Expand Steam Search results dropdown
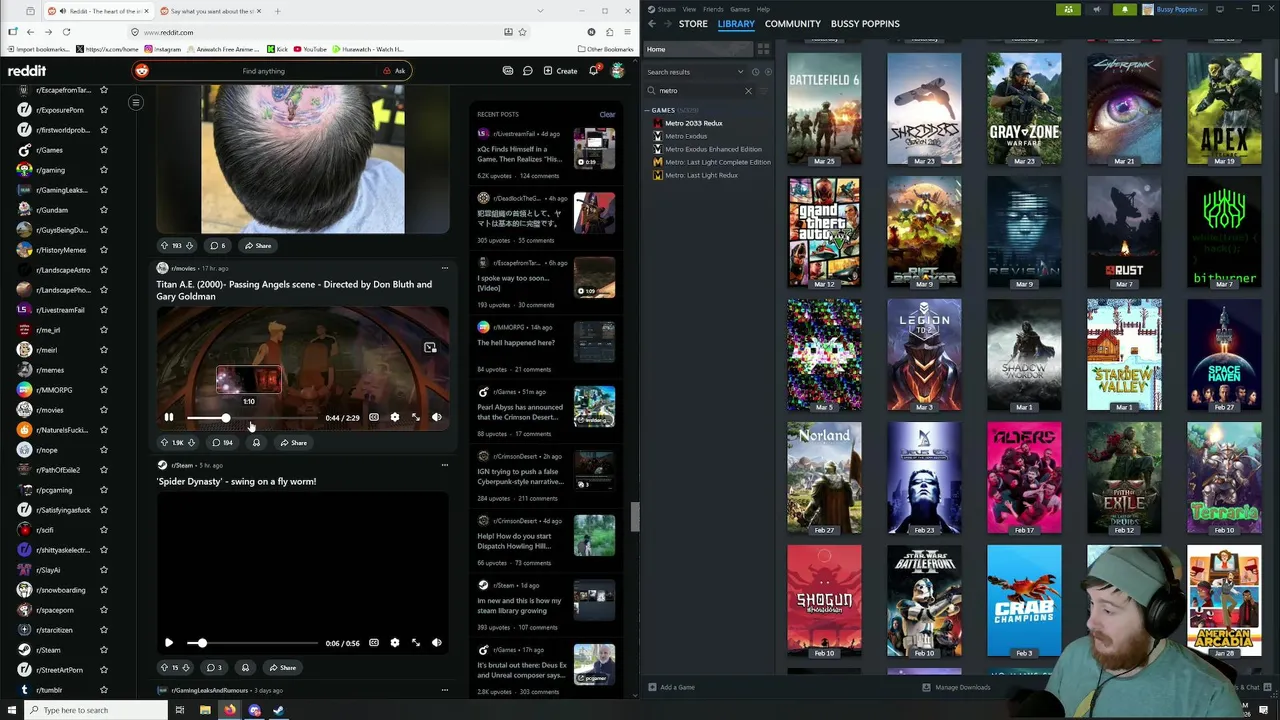The width and height of the screenshot is (1280, 720). coord(741,72)
